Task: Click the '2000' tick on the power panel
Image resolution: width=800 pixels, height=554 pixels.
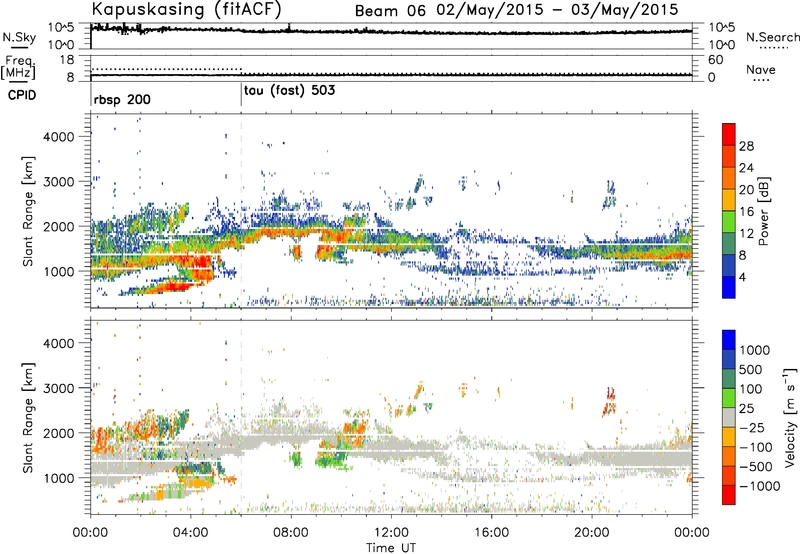Action: pyautogui.click(x=58, y=226)
